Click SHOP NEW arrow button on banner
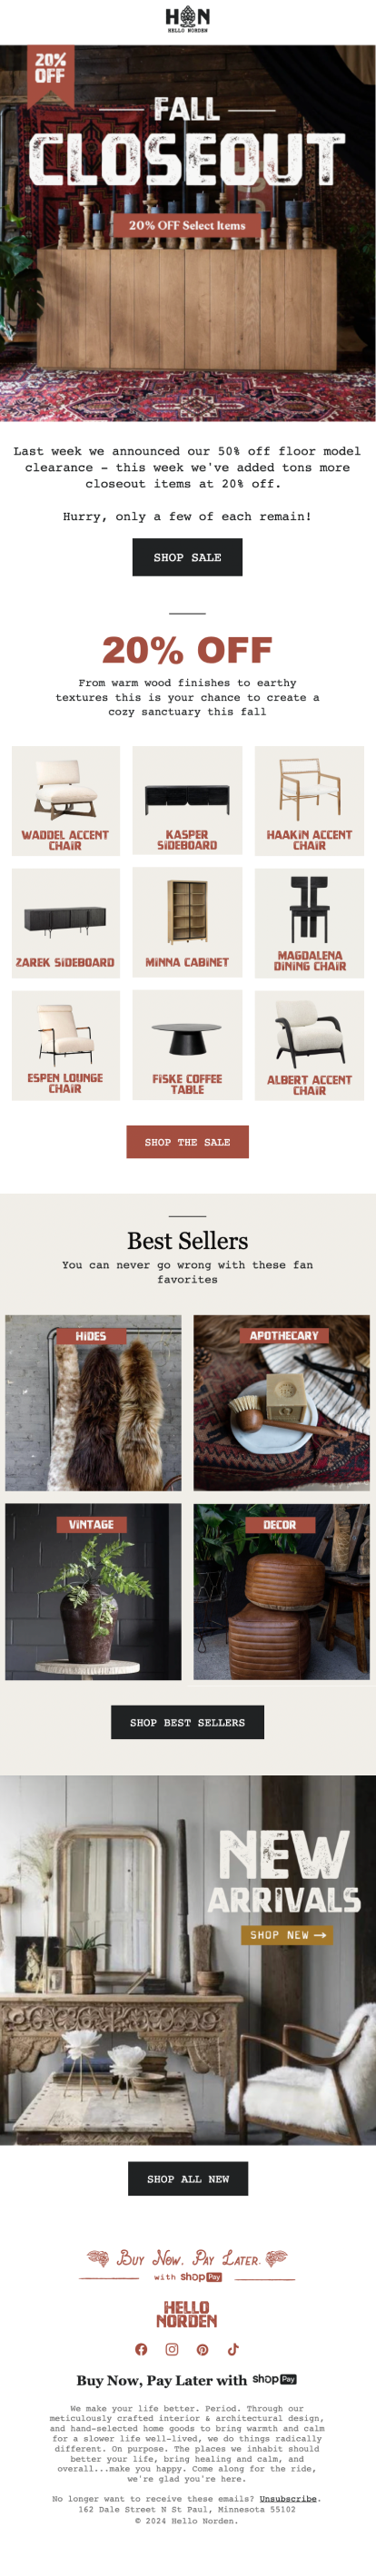 pos(287,1935)
